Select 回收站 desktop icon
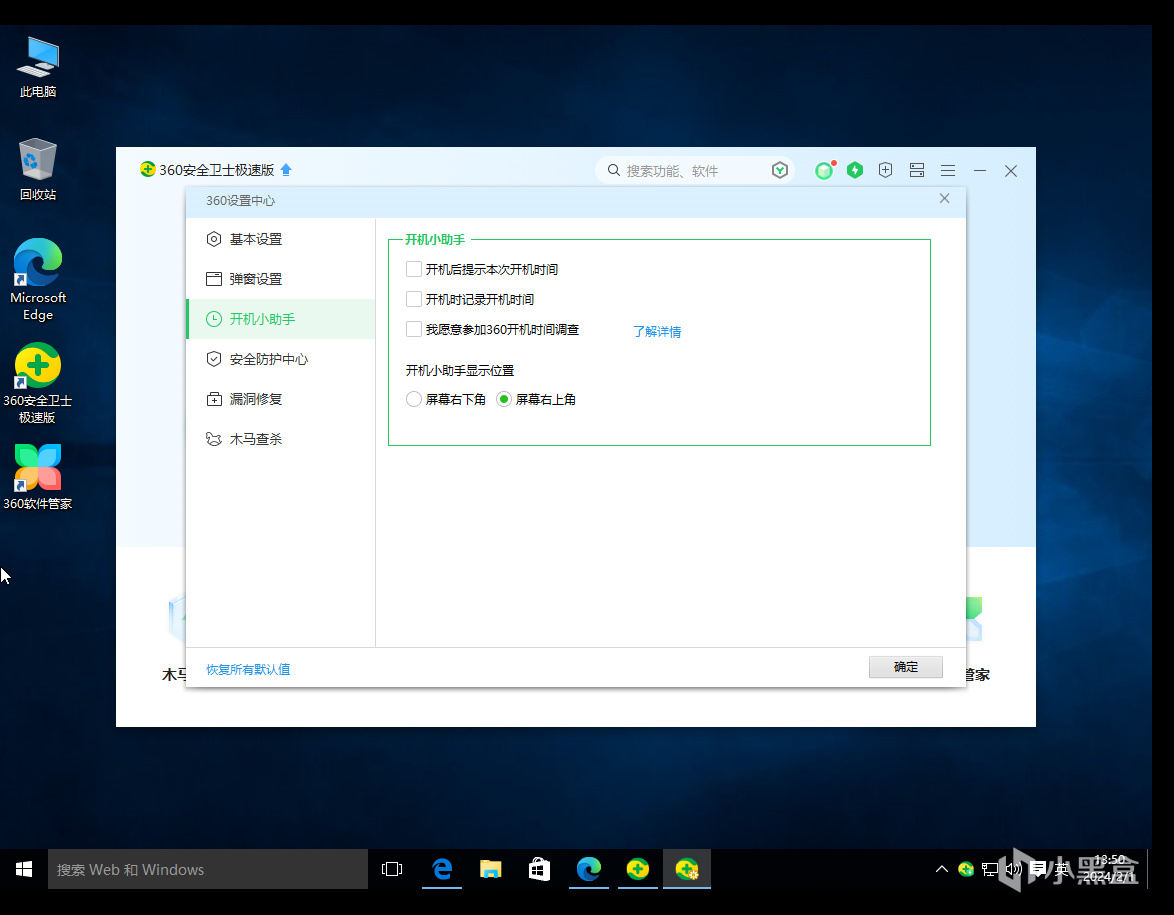This screenshot has width=1174, height=915. coord(37,170)
